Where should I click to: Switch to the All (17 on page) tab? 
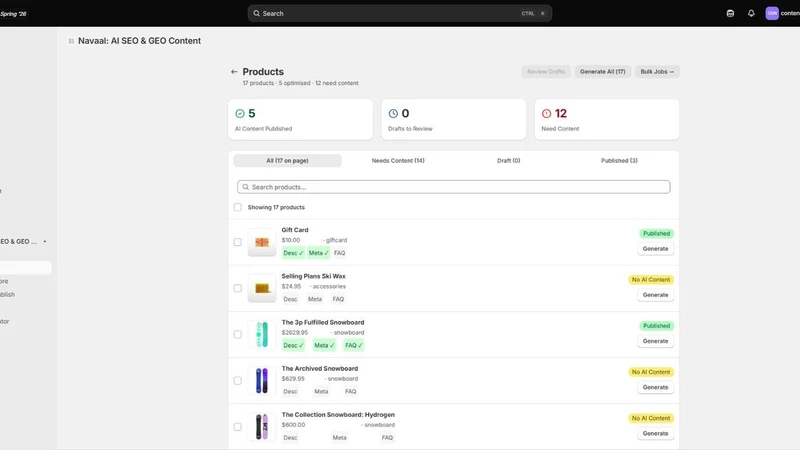click(287, 161)
